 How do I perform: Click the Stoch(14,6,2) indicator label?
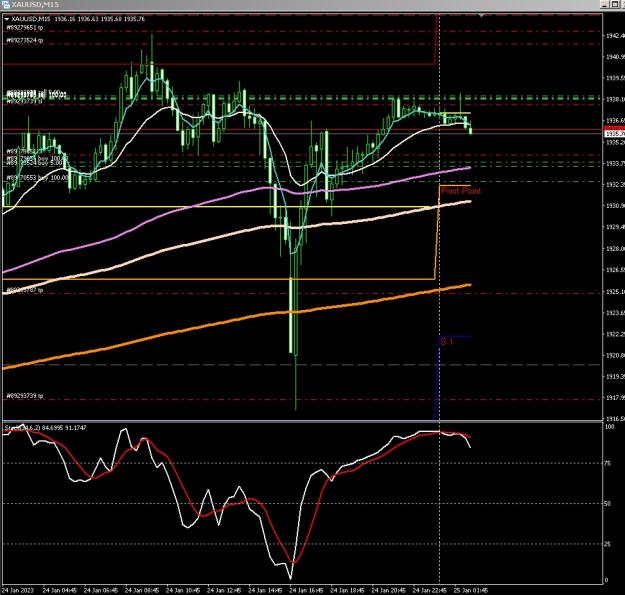(24, 428)
